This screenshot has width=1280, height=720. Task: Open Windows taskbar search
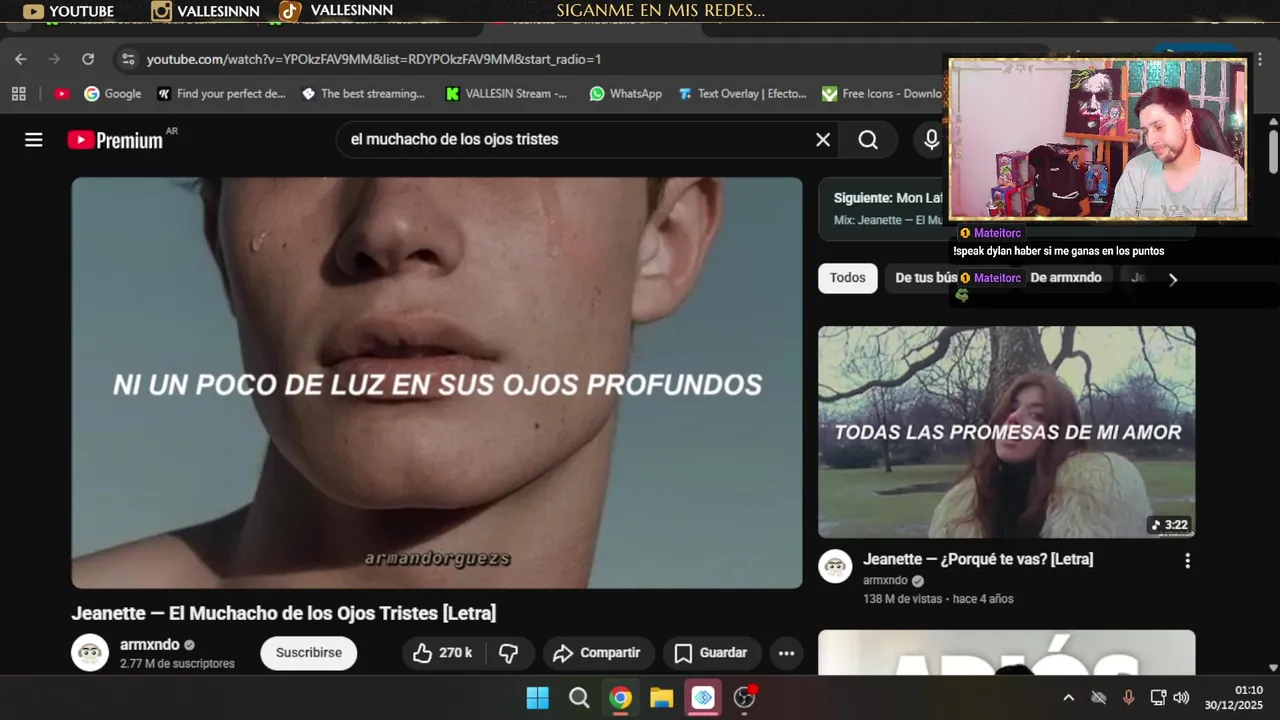tap(579, 698)
